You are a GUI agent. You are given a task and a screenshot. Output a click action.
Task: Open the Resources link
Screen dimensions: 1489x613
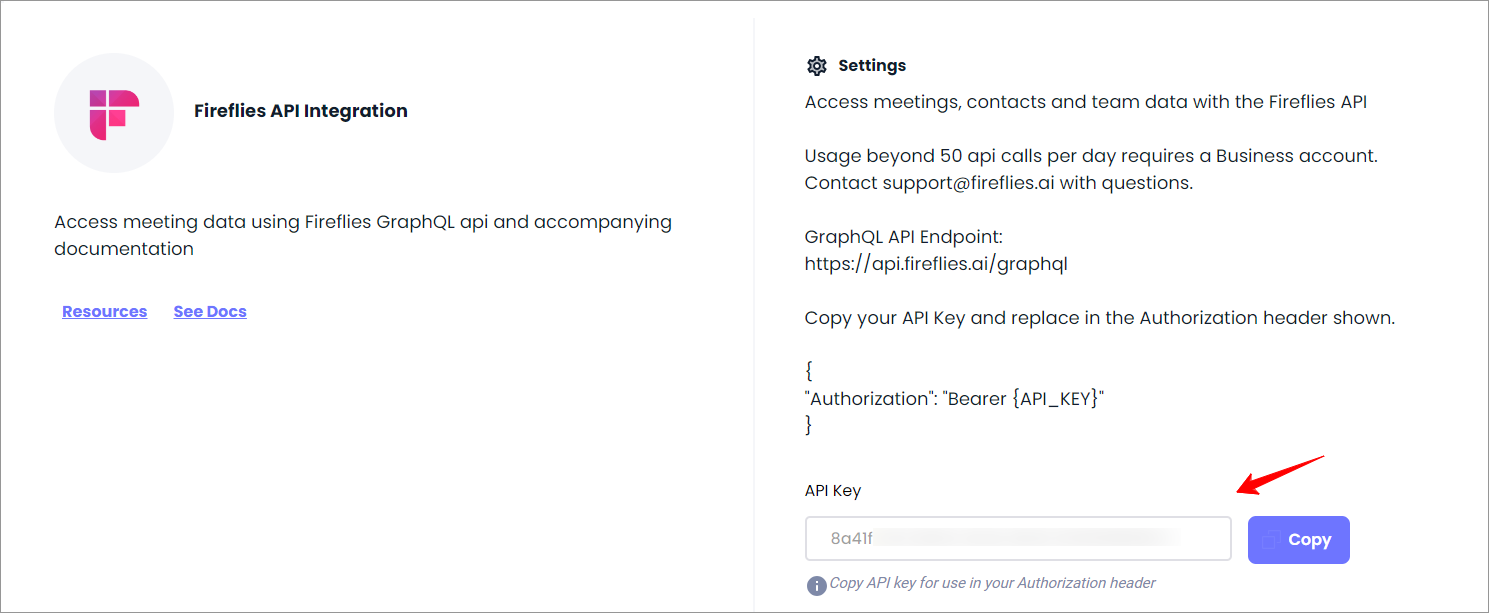pos(104,312)
